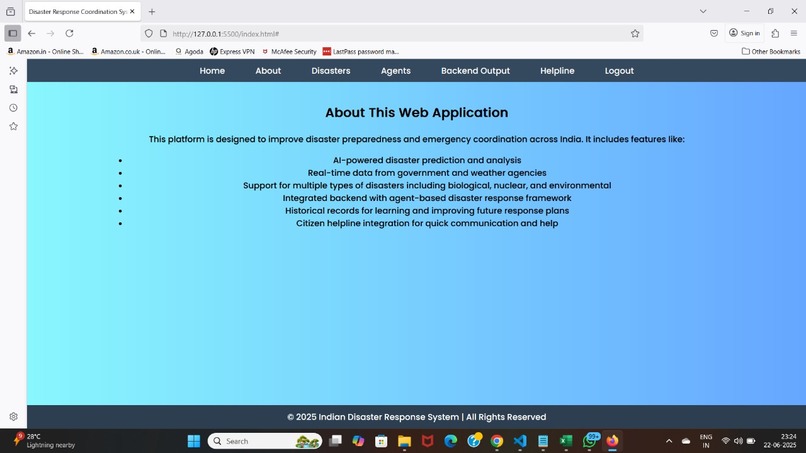Open Backend Output in the navigation bar
This screenshot has width=806, height=453.
(x=475, y=71)
